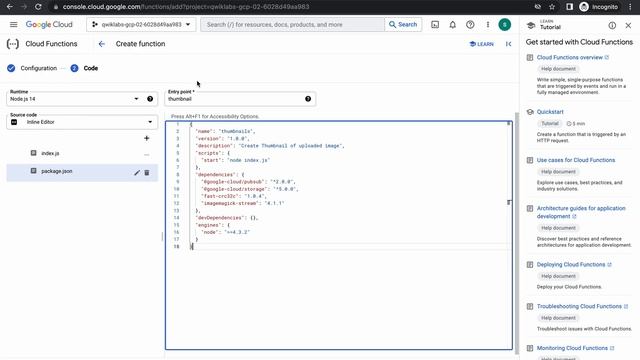Collapse the side panel toggle
Image resolution: width=640 pixels, height=360 pixels.
point(508,44)
